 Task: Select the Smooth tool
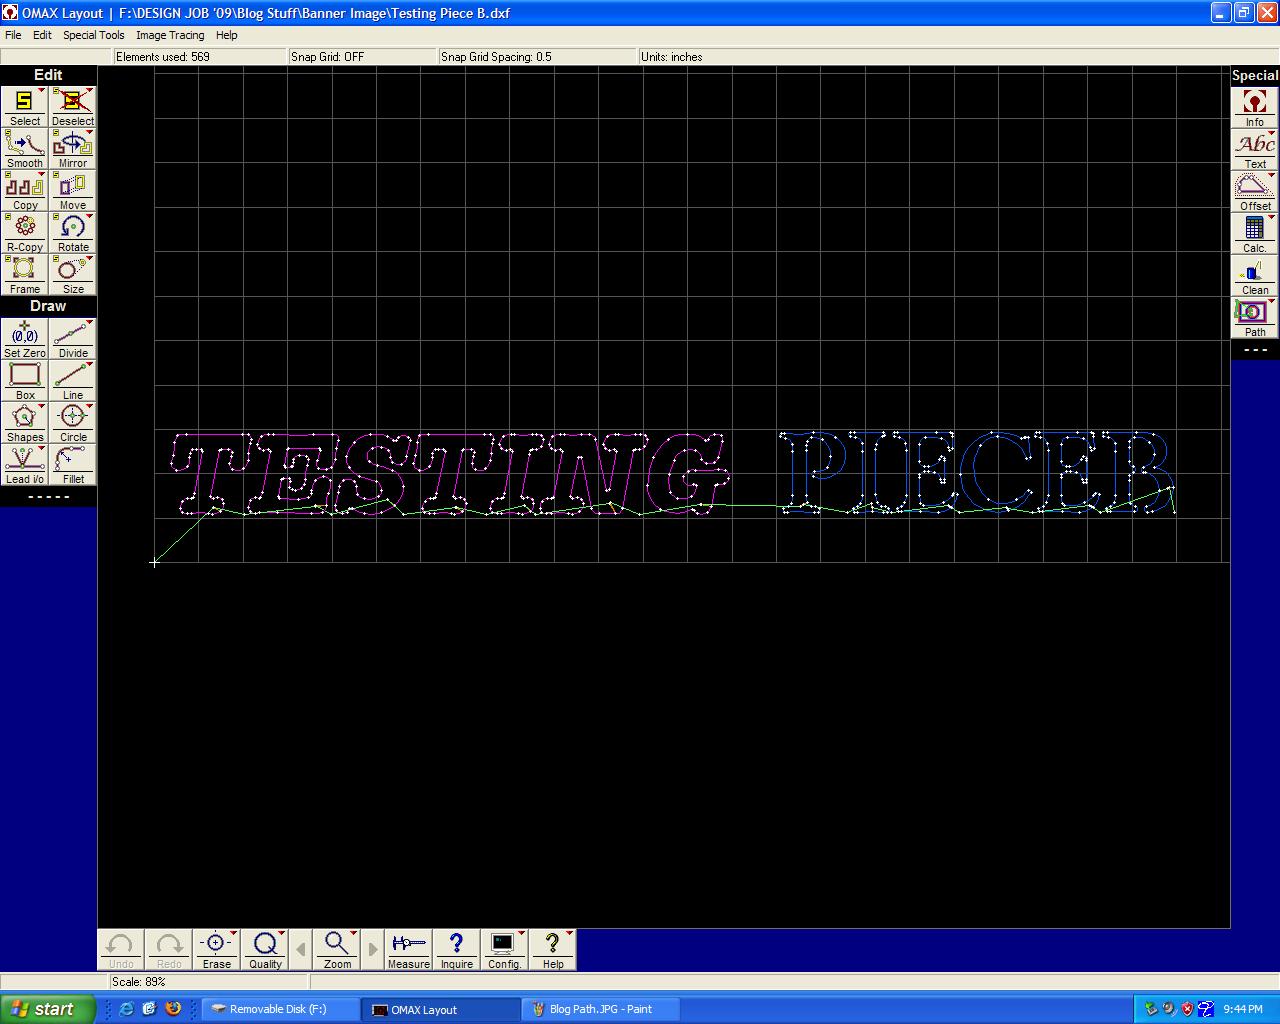(24, 149)
